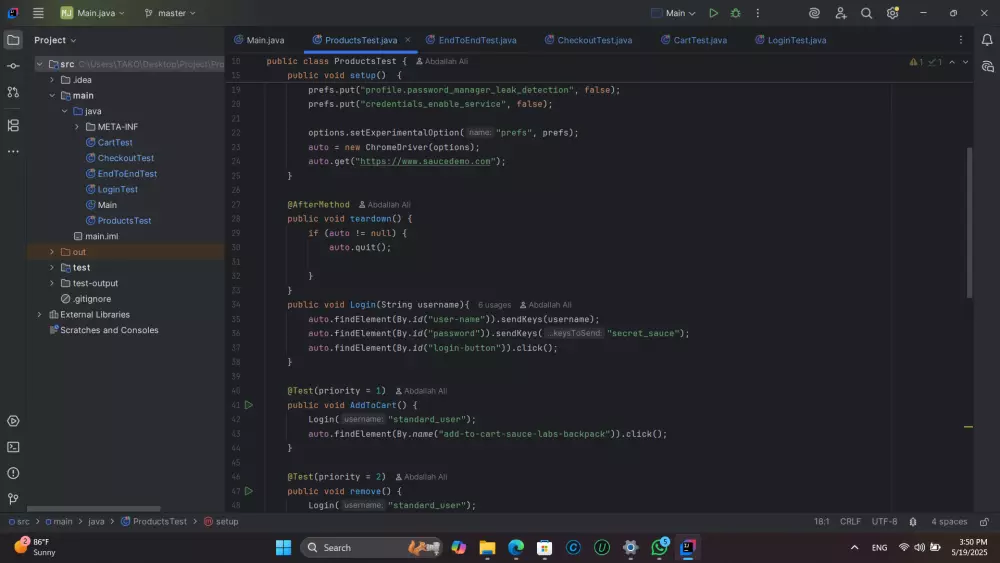Viewport: 1000px width, 563px height.
Task: Open Commit tool window
Action: coord(13,66)
